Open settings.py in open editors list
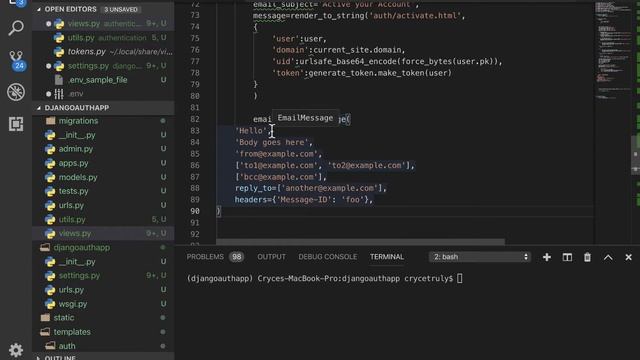This screenshot has height=360, width=640. point(104,66)
